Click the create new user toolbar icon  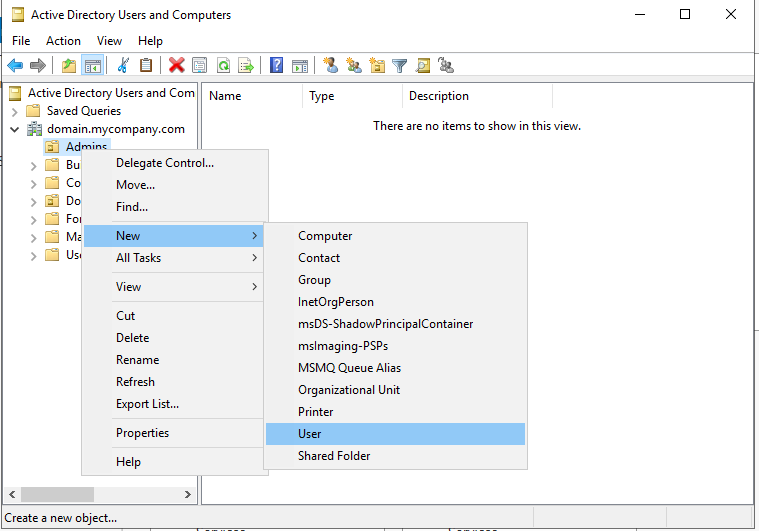pyautogui.click(x=330, y=66)
